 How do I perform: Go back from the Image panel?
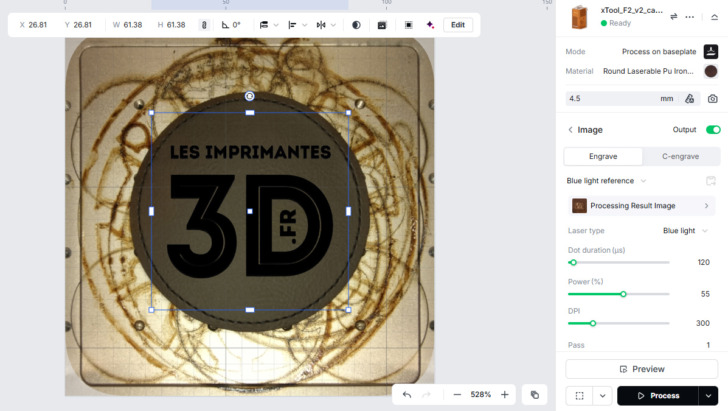(571, 130)
